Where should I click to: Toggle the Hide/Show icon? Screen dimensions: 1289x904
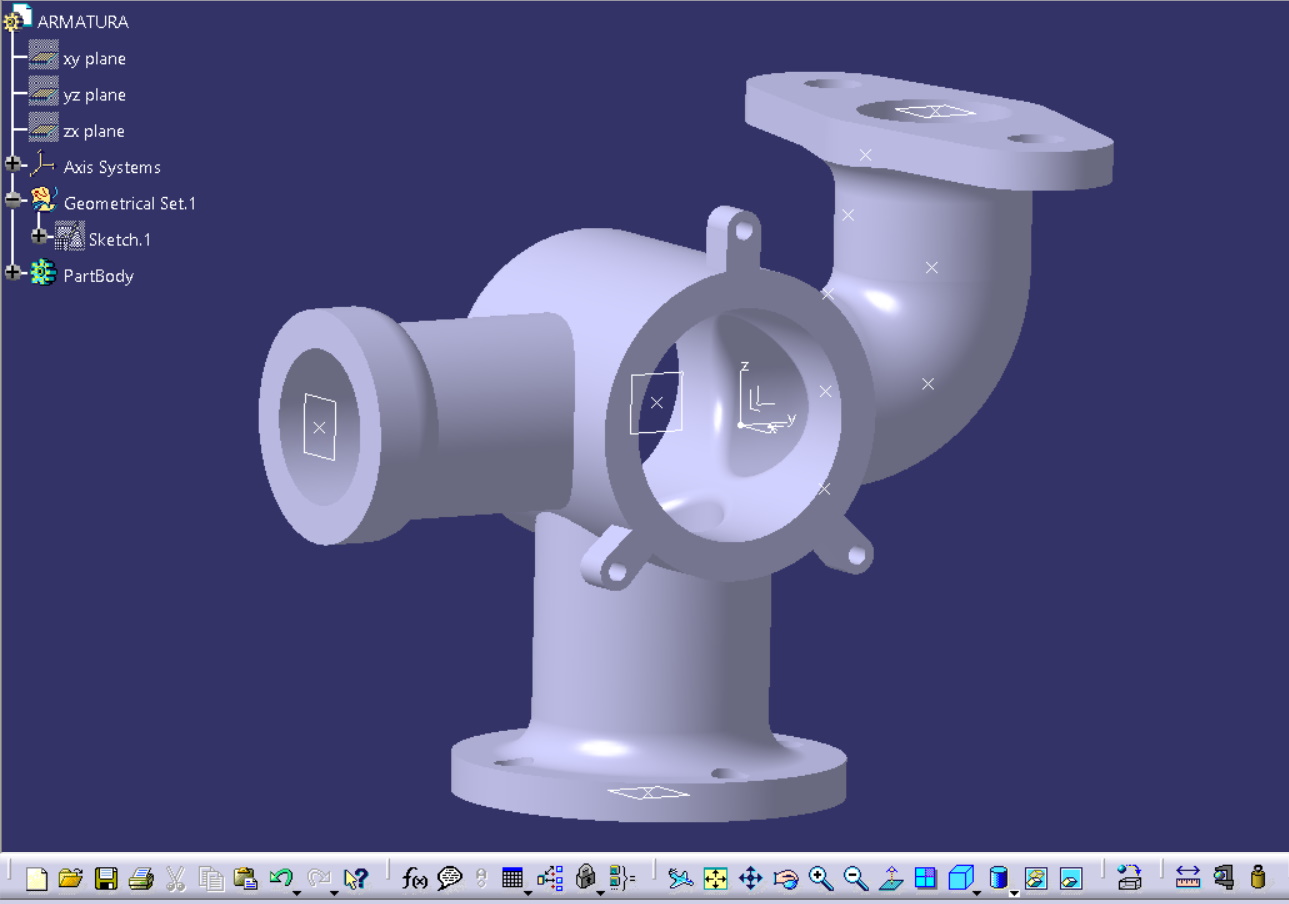click(x=1035, y=878)
